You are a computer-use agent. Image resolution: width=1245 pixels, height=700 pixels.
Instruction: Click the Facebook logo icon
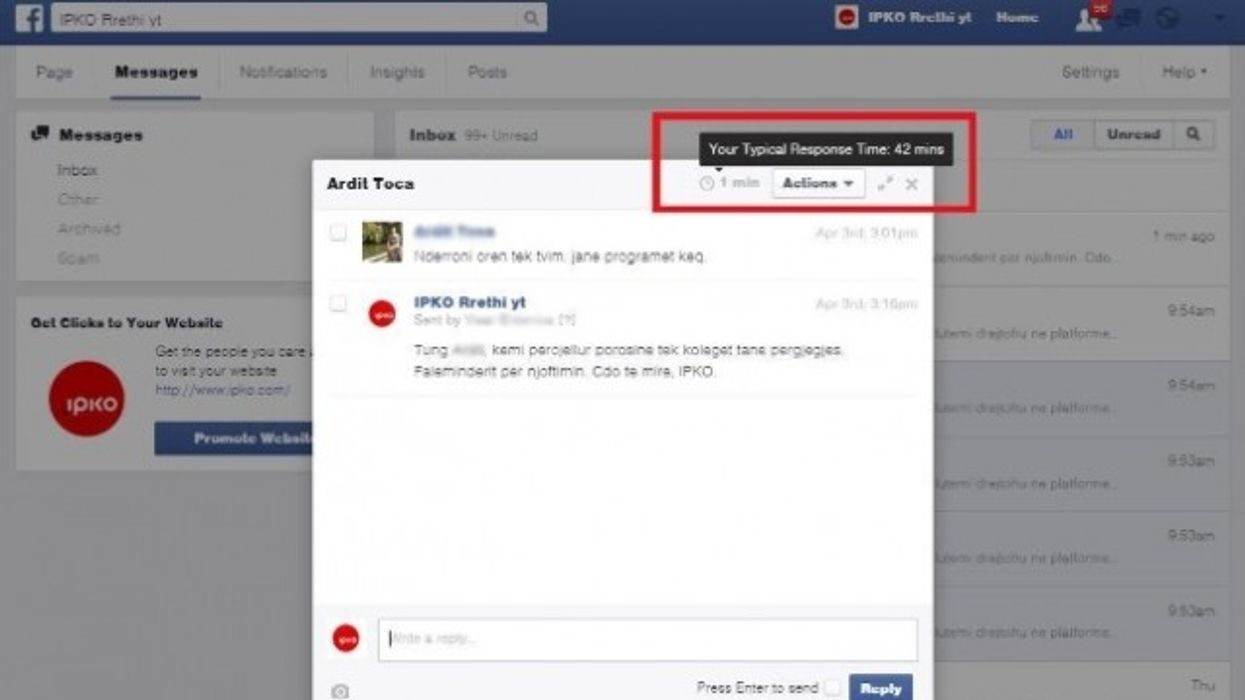point(28,18)
